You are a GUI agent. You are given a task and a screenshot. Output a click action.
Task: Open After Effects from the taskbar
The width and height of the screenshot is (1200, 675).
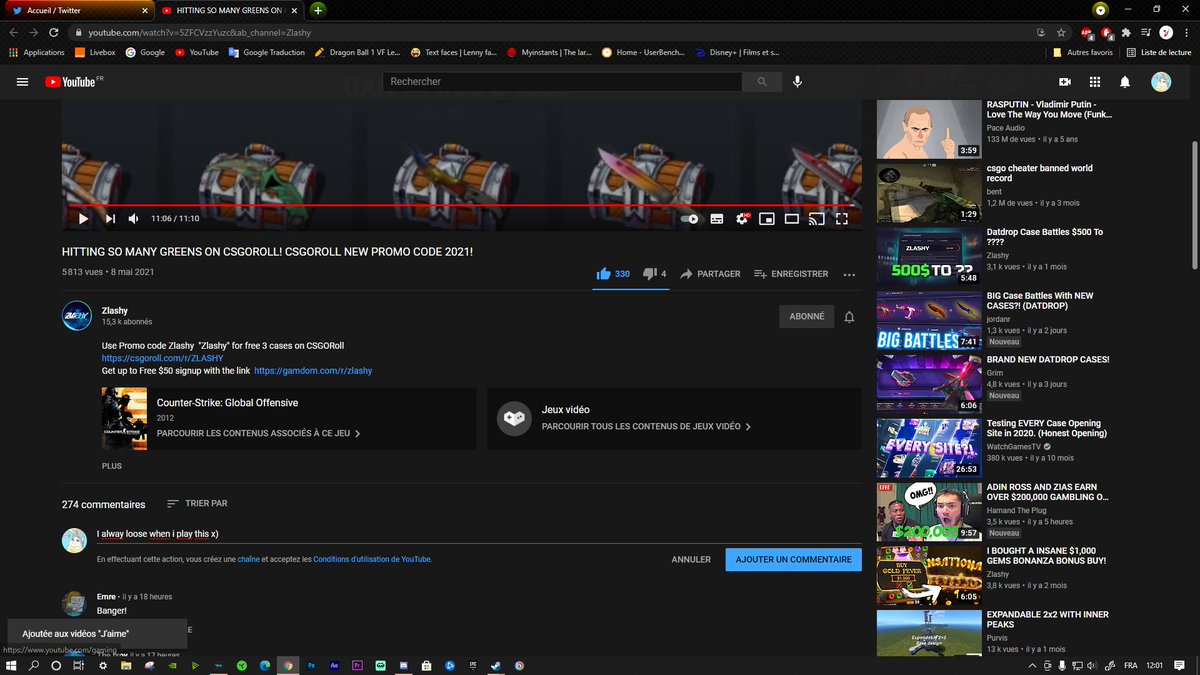[334, 665]
